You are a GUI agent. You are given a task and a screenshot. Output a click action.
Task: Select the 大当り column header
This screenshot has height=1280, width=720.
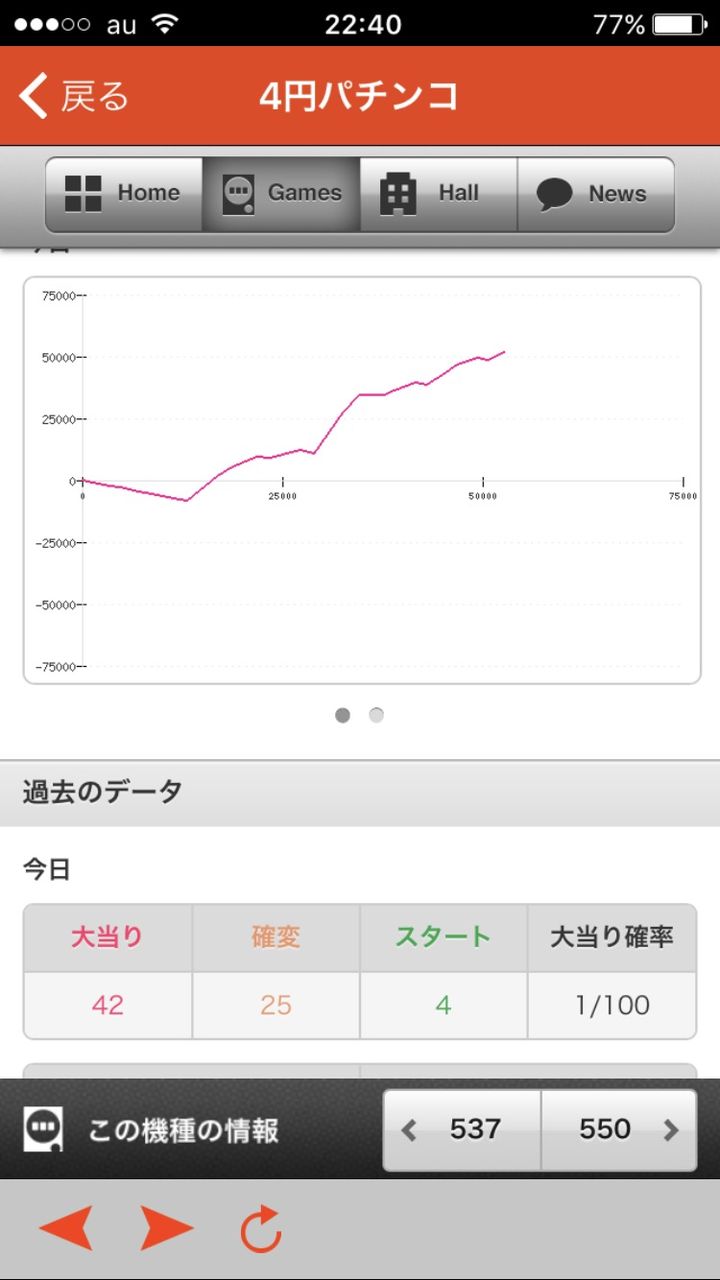(108, 938)
